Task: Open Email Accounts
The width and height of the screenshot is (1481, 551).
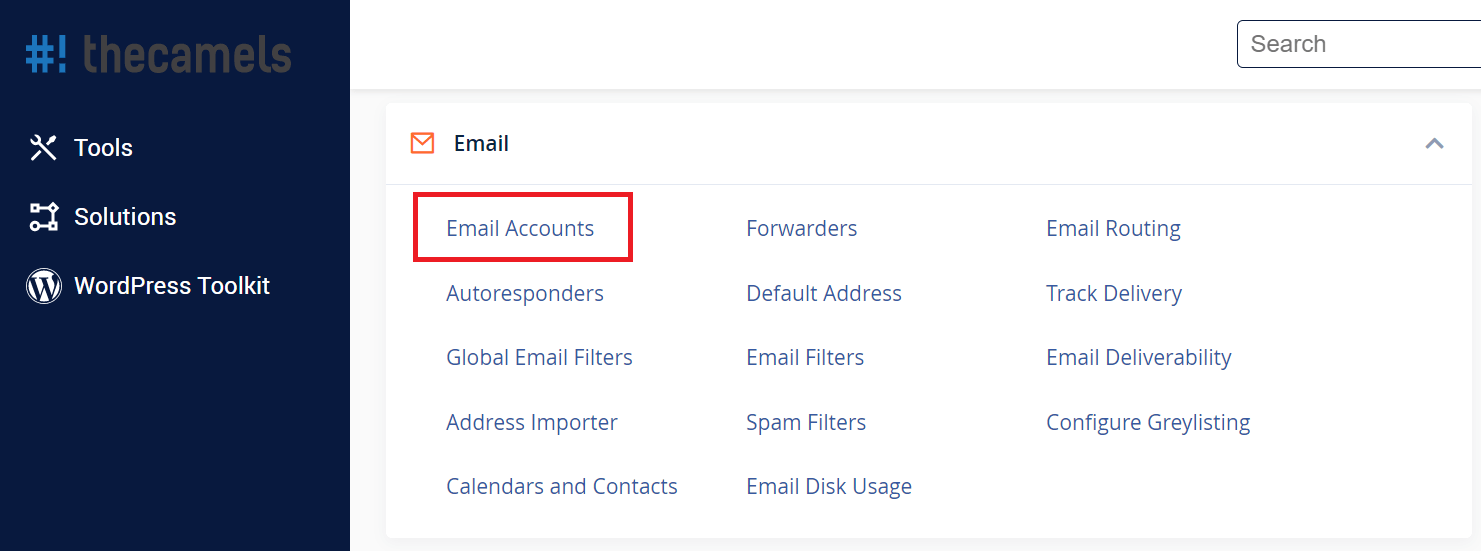Action: tap(520, 228)
